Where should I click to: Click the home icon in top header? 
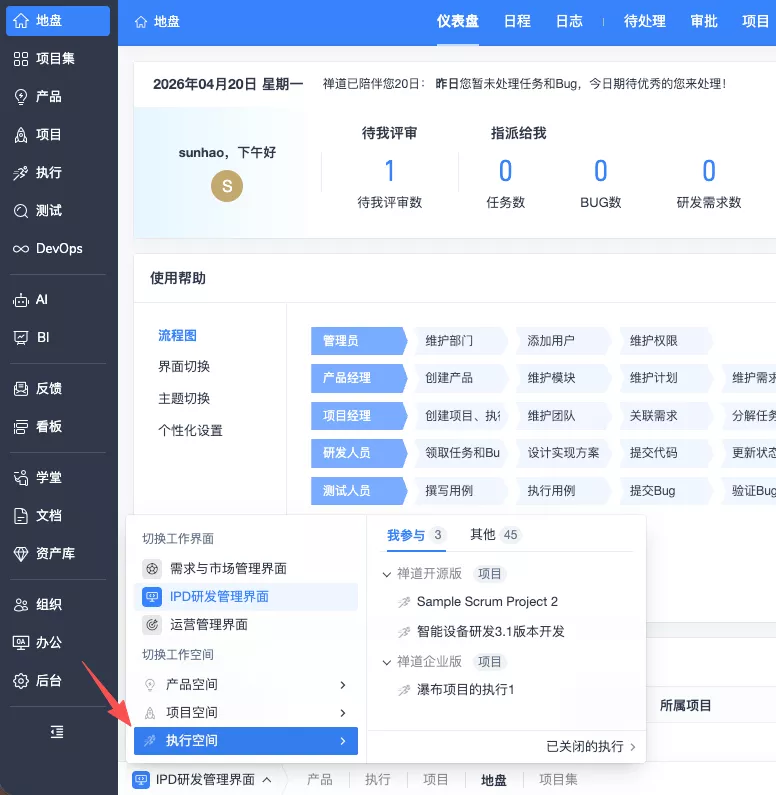(x=141, y=22)
